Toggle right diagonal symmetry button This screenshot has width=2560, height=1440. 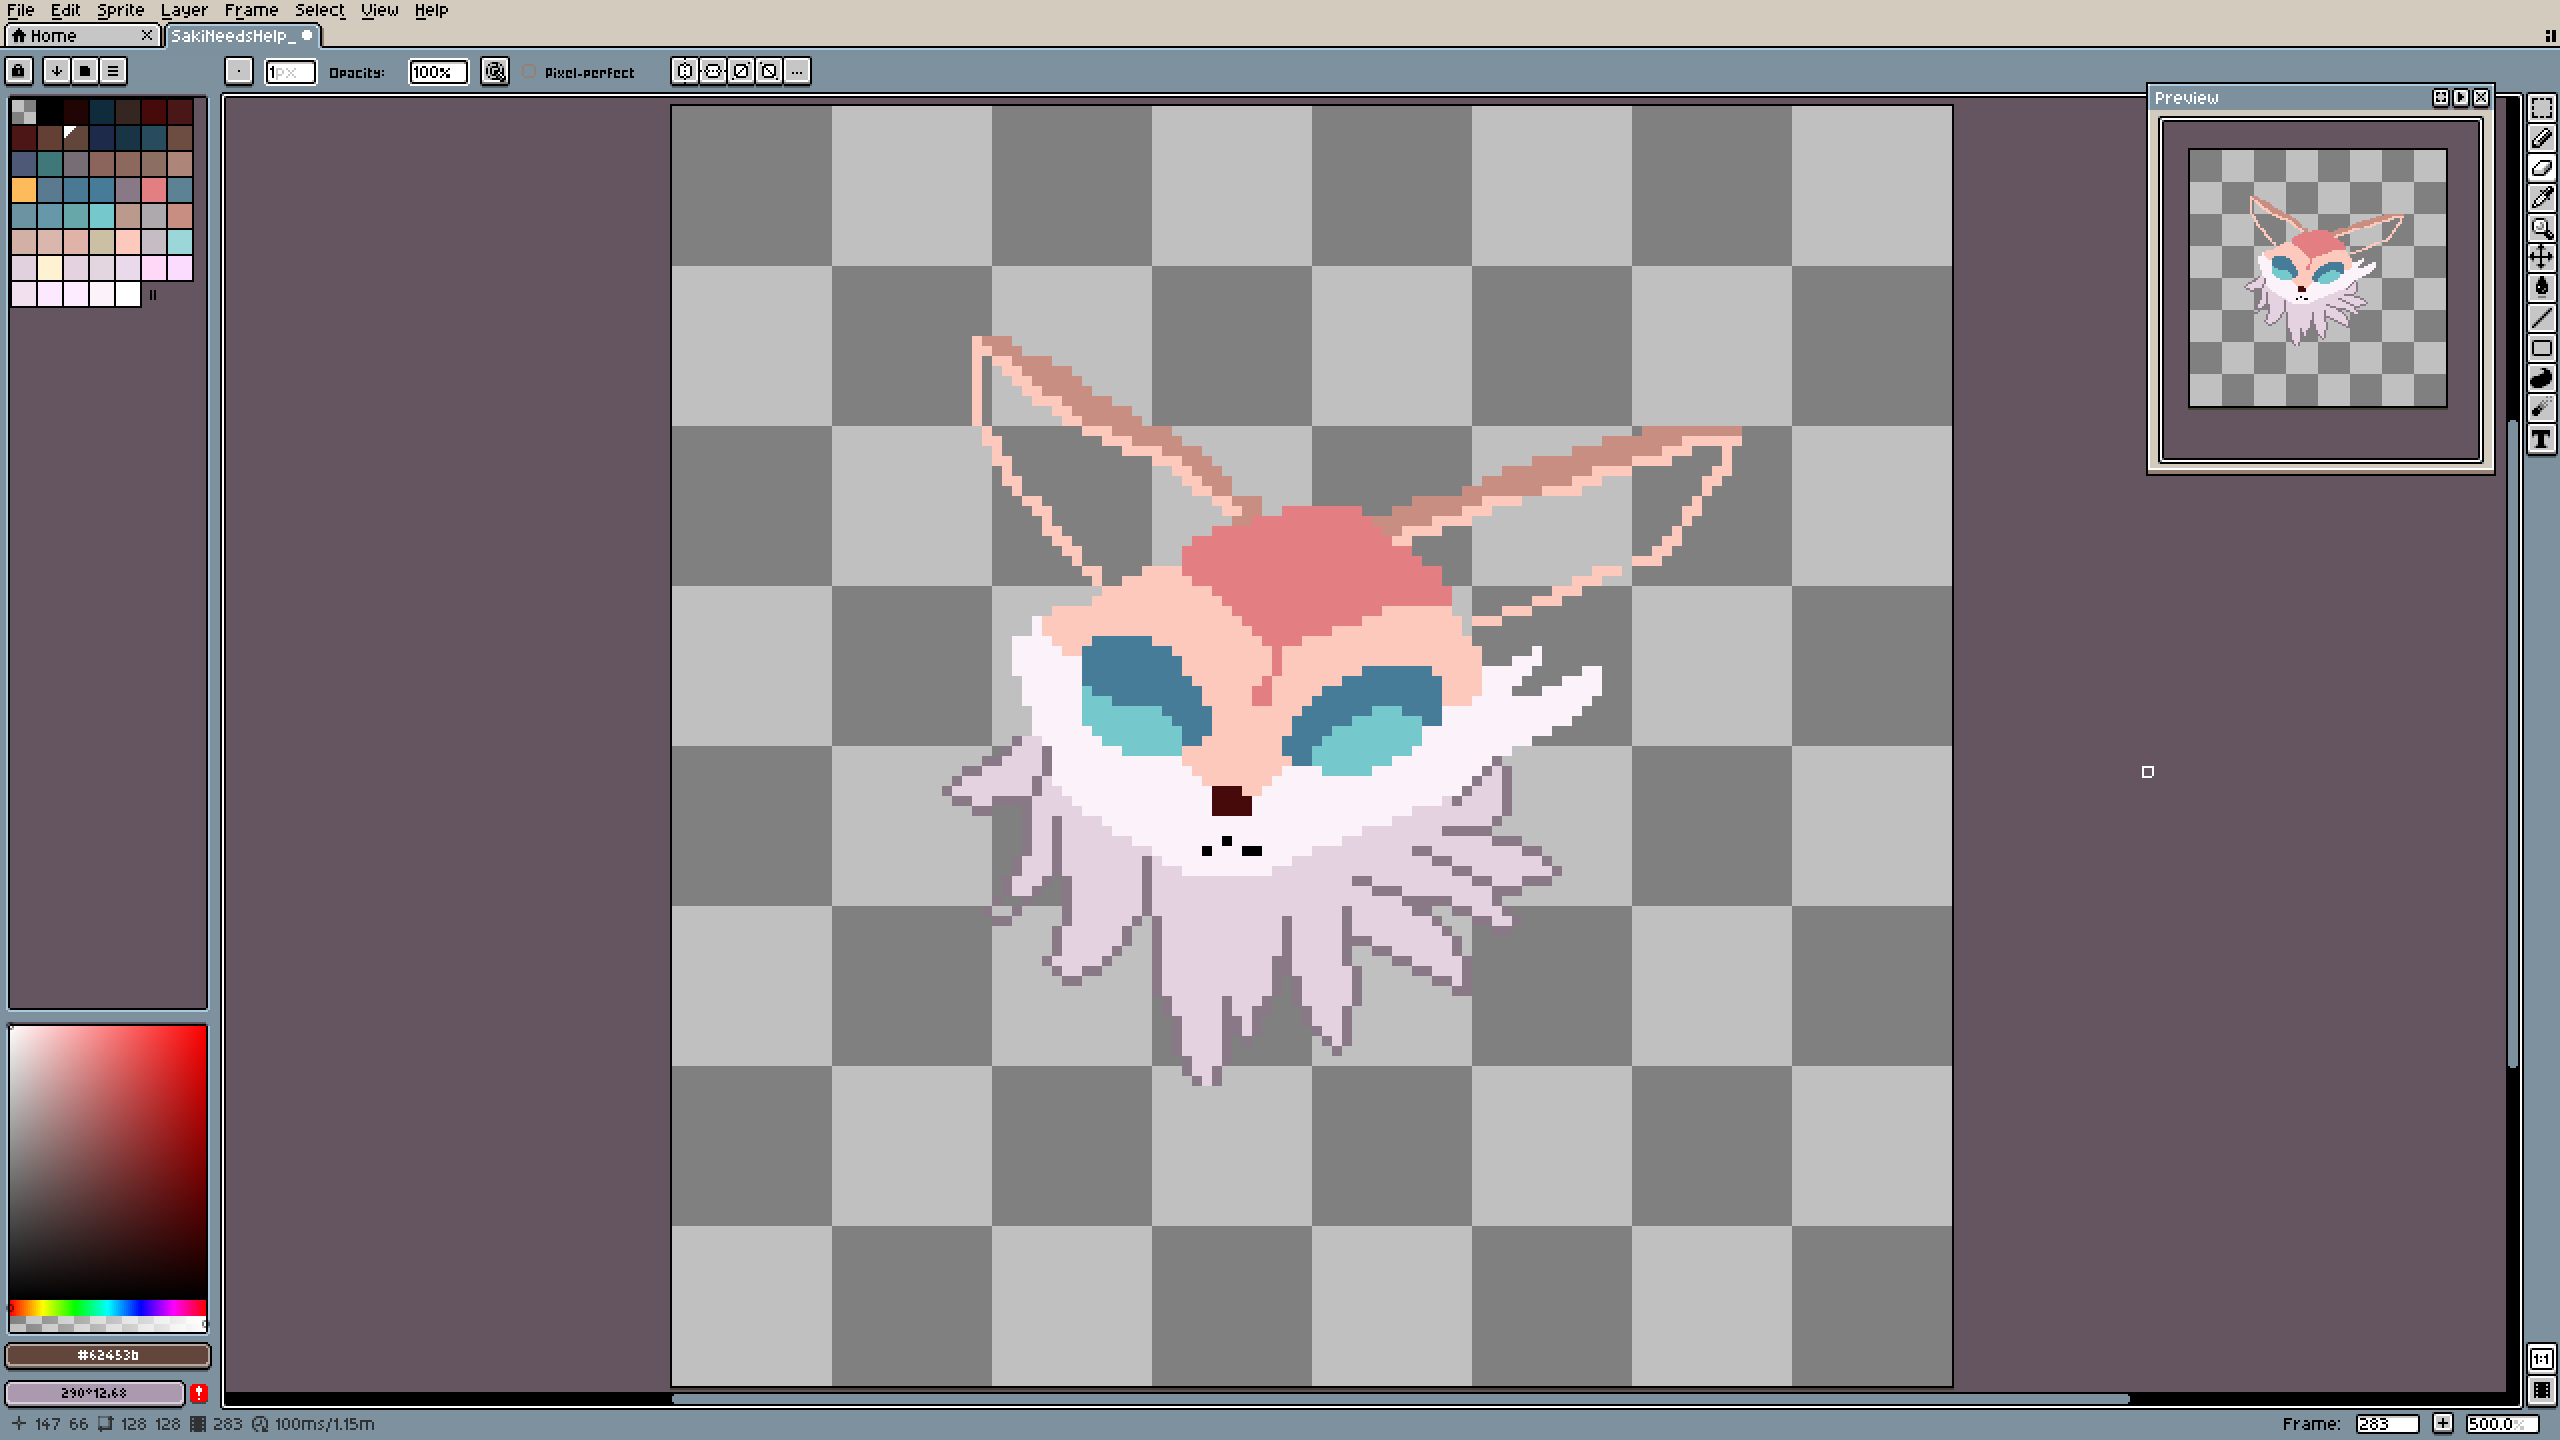point(741,71)
